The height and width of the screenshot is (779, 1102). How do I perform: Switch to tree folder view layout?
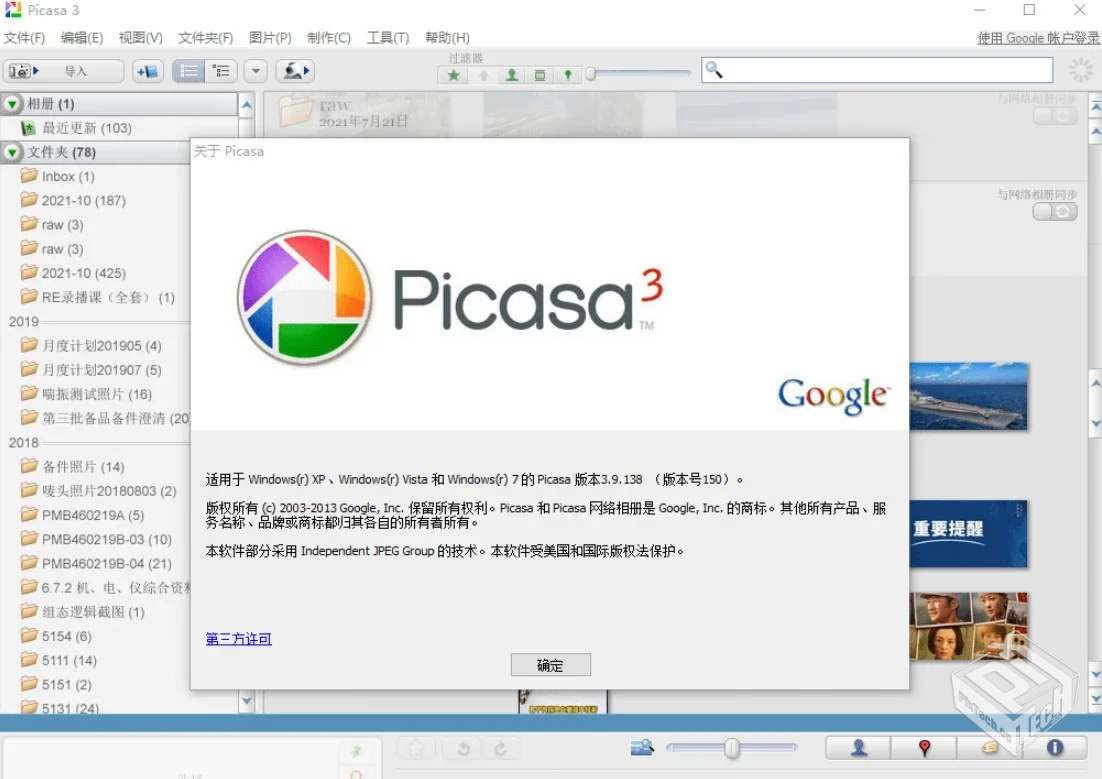click(x=221, y=70)
